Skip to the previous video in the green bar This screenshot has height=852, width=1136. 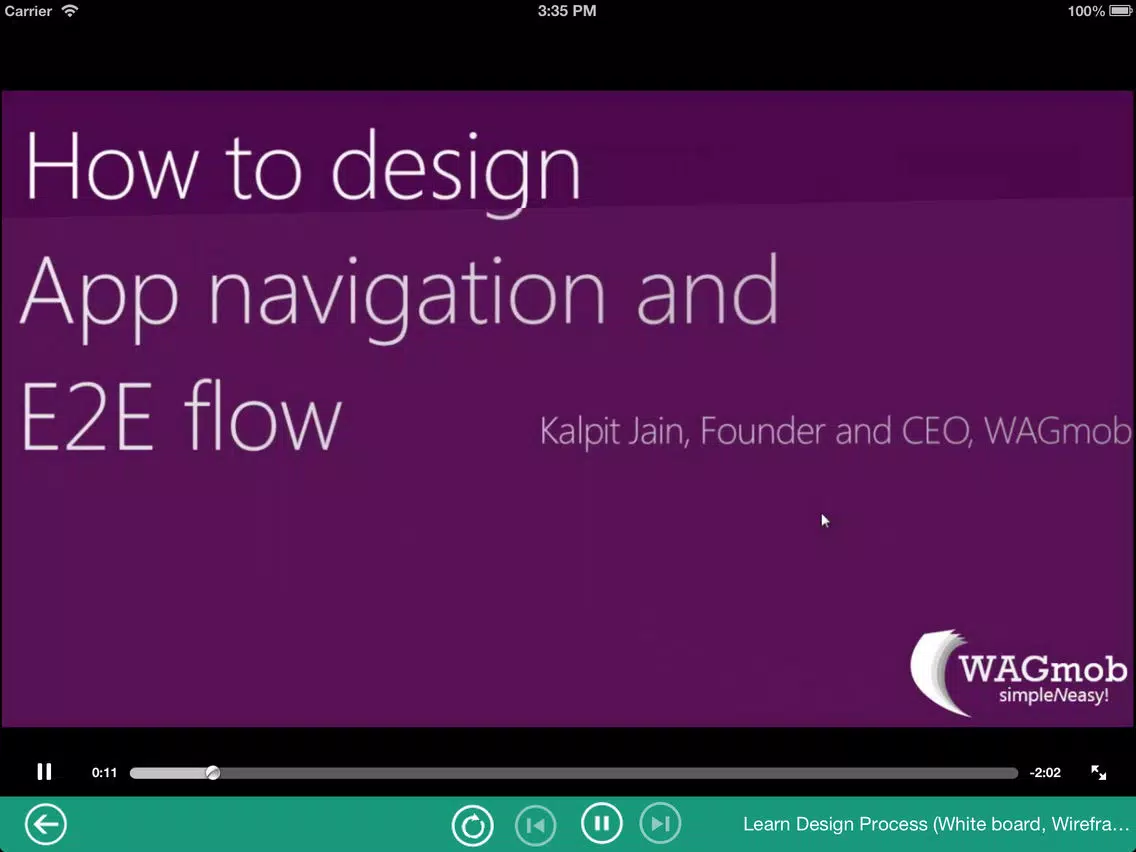535,825
